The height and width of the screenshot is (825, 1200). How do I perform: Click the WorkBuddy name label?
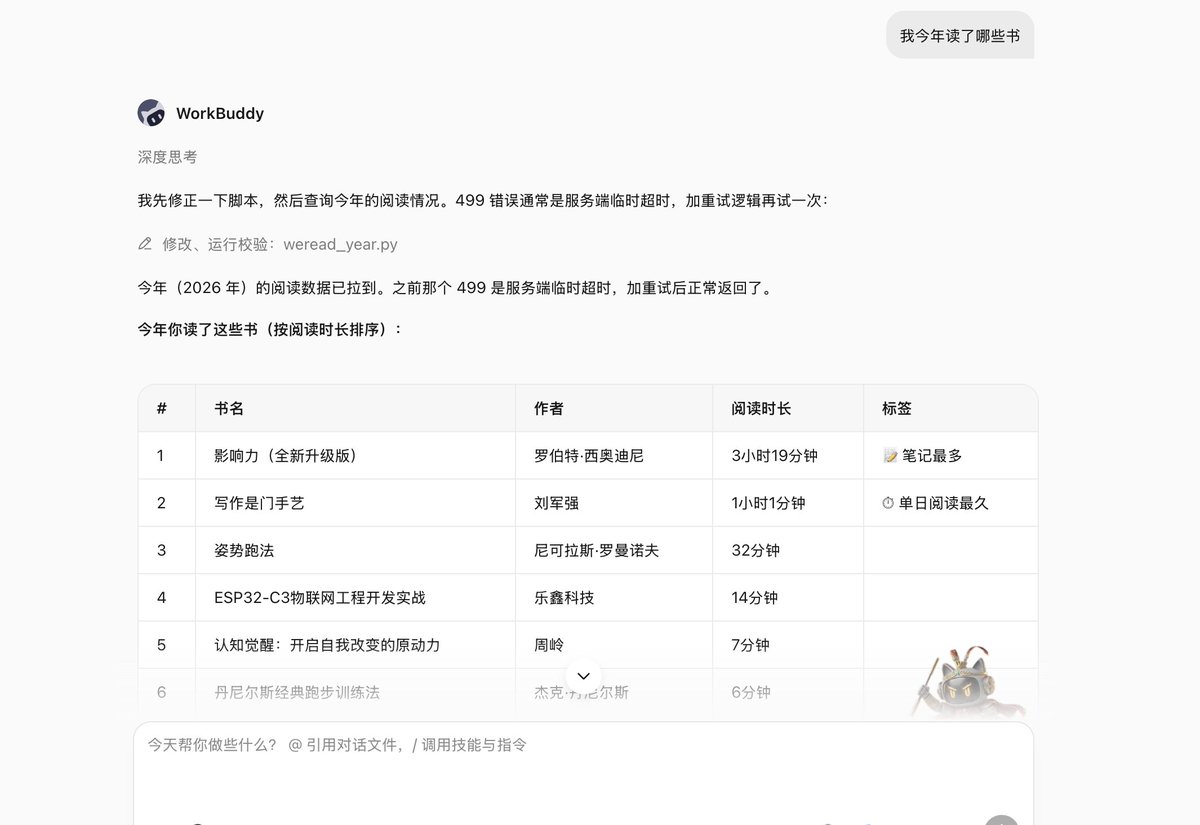point(220,113)
